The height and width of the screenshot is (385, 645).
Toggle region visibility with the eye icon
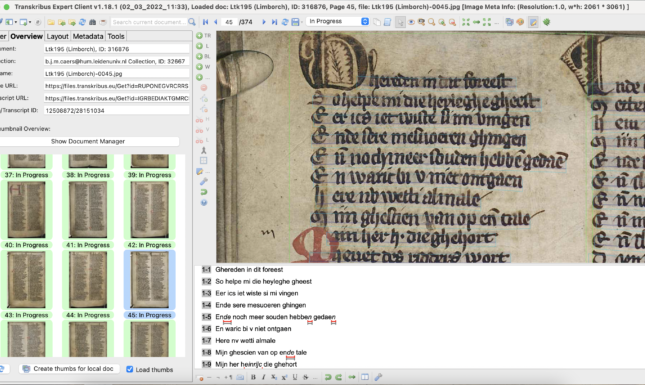coord(411,22)
